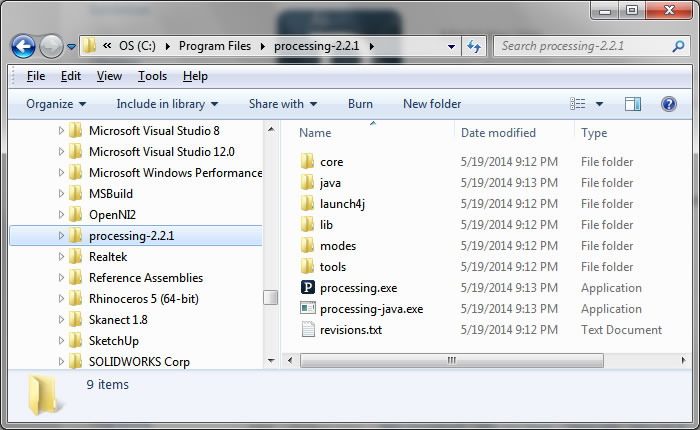Screen dimensions: 700x430
Task: Expand Microsoft Visual Studio 12.0 tree node
Action: [61, 151]
